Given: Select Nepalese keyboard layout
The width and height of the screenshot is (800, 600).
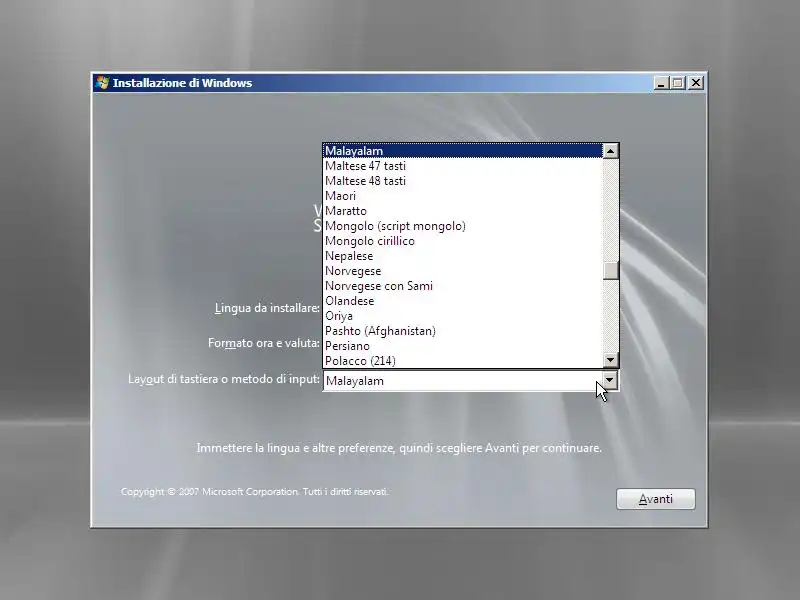Looking at the screenshot, I should click(463, 256).
